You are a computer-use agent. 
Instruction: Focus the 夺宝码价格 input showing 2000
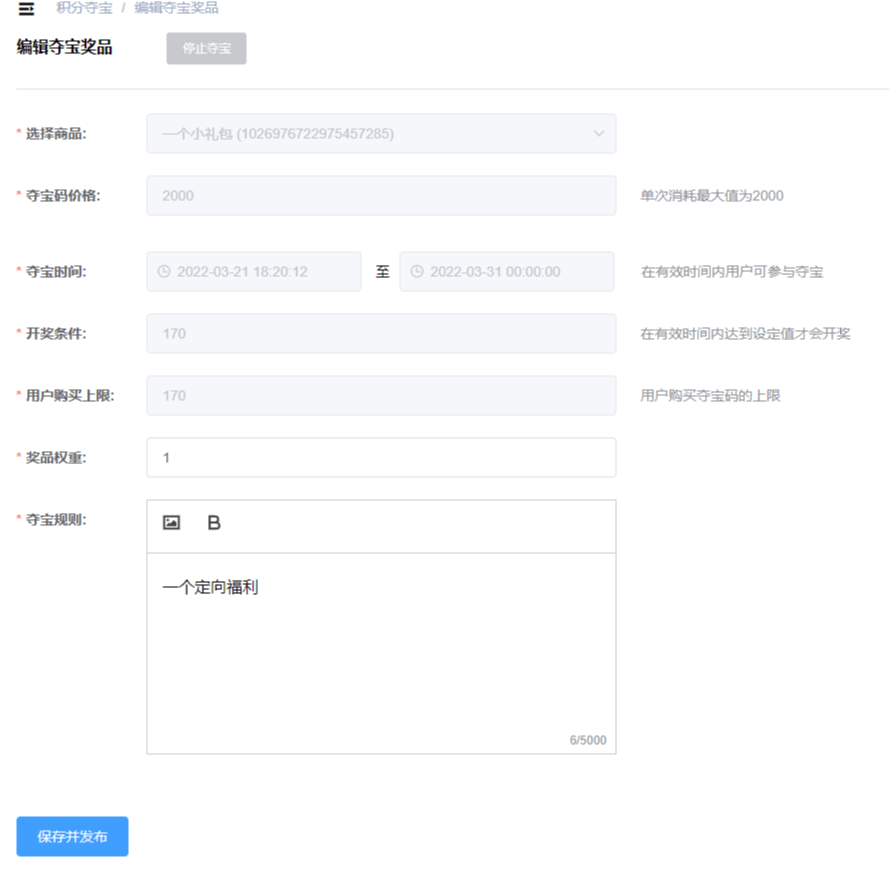tap(380, 196)
